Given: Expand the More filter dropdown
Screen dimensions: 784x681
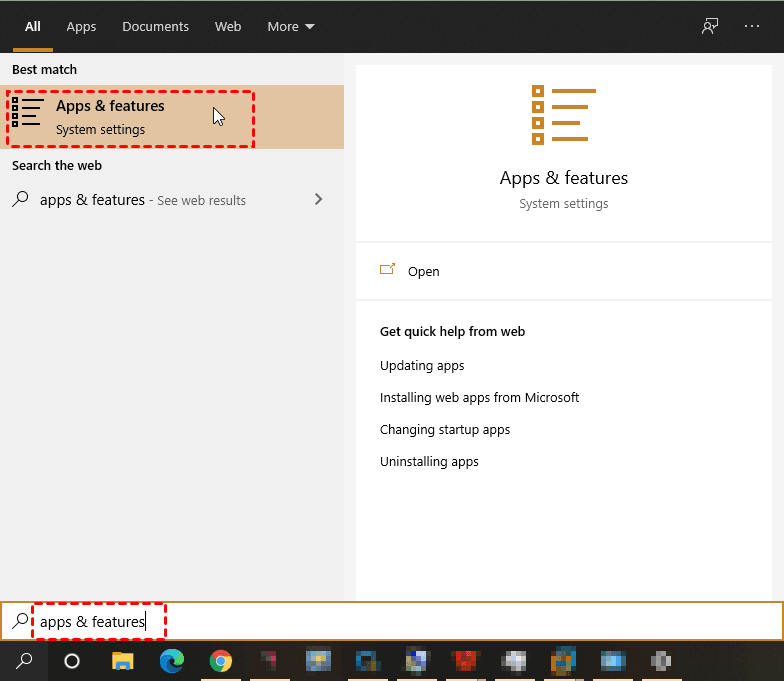Looking at the screenshot, I should (291, 27).
